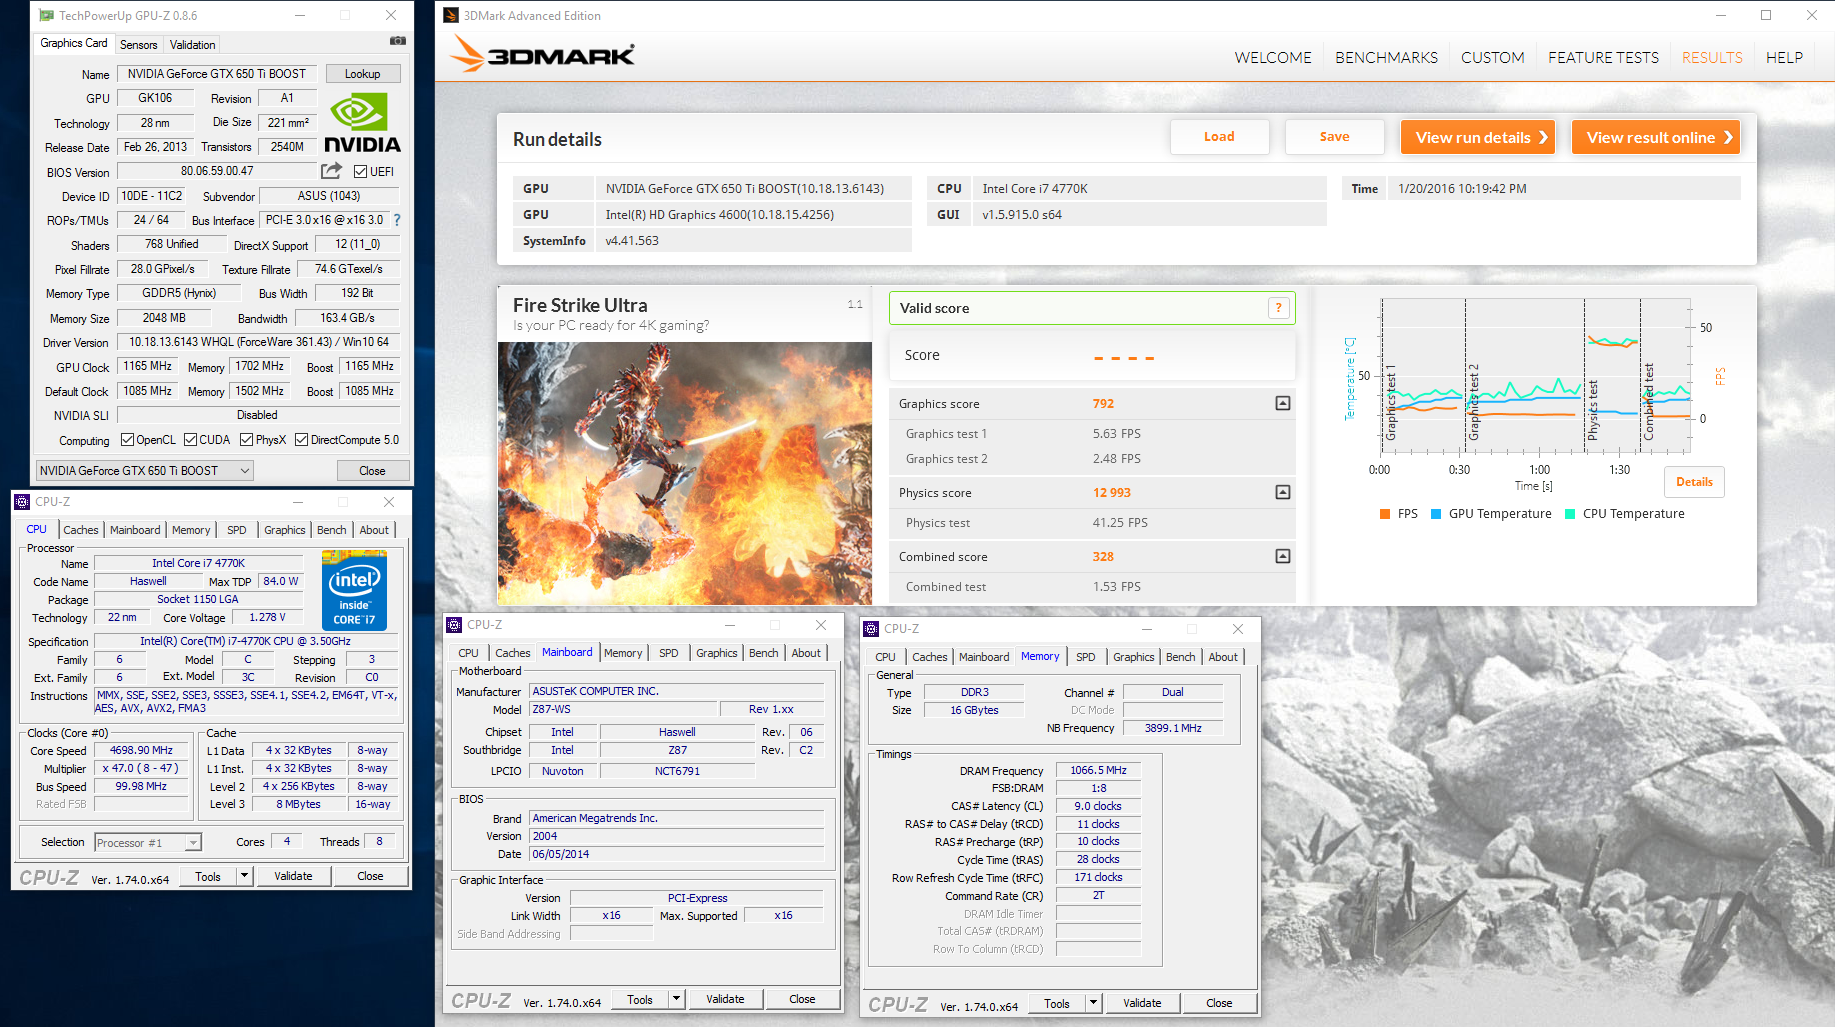Click the Load button in Run details
Image resolution: width=1835 pixels, height=1027 pixels.
(1219, 137)
